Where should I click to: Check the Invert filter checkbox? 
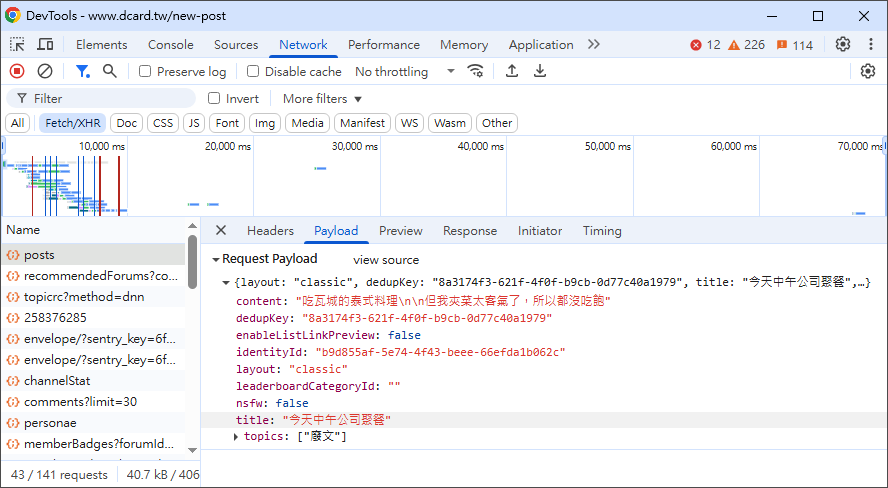click(214, 99)
